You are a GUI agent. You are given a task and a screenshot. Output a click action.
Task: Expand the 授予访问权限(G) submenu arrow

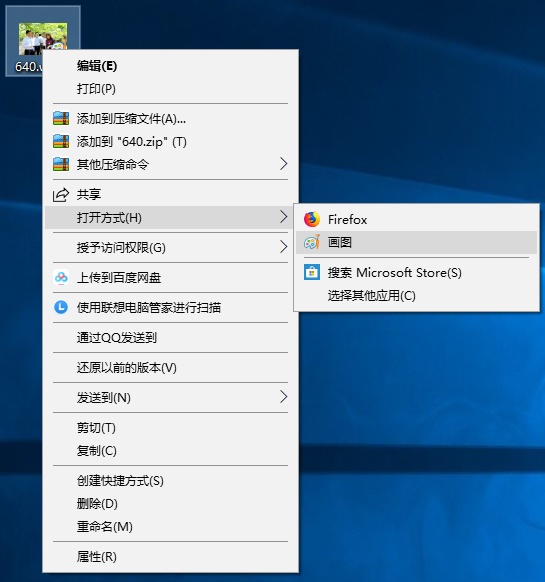284,247
